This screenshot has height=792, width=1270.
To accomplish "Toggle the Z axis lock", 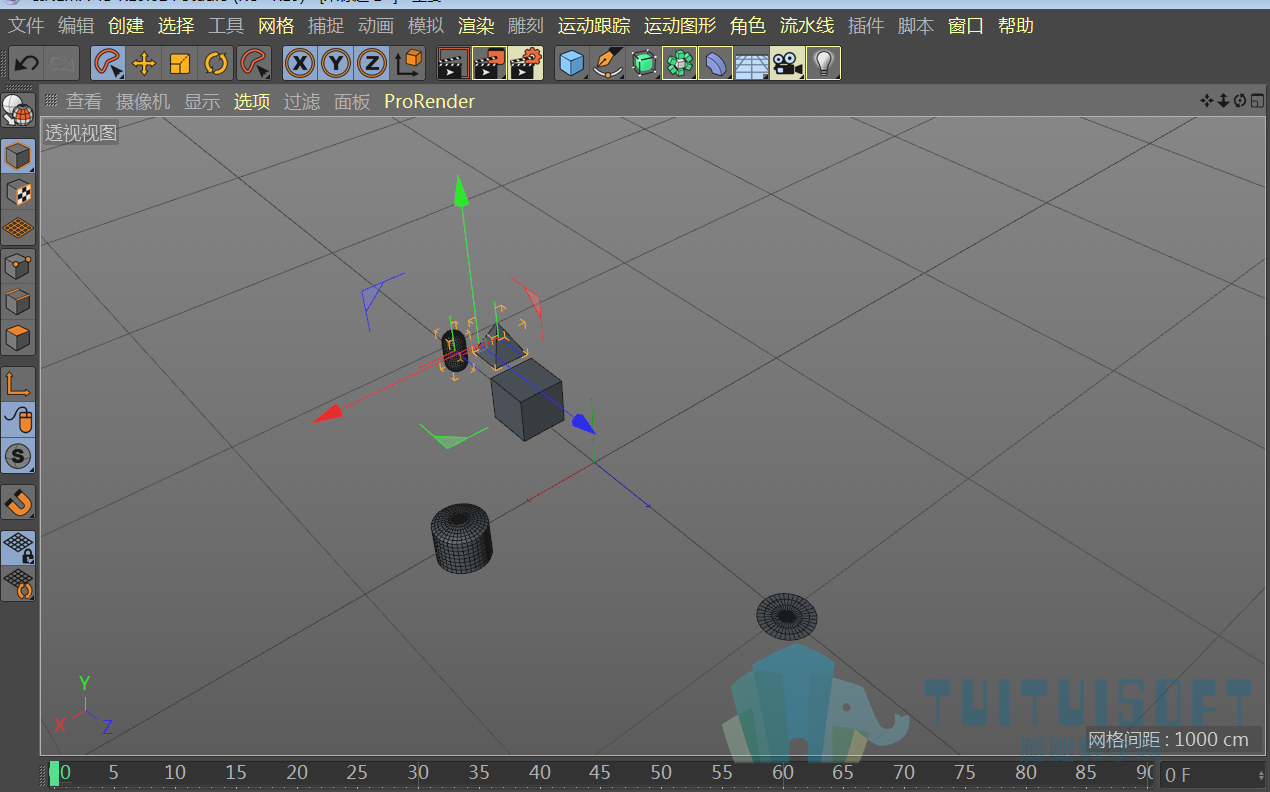I will click(372, 64).
